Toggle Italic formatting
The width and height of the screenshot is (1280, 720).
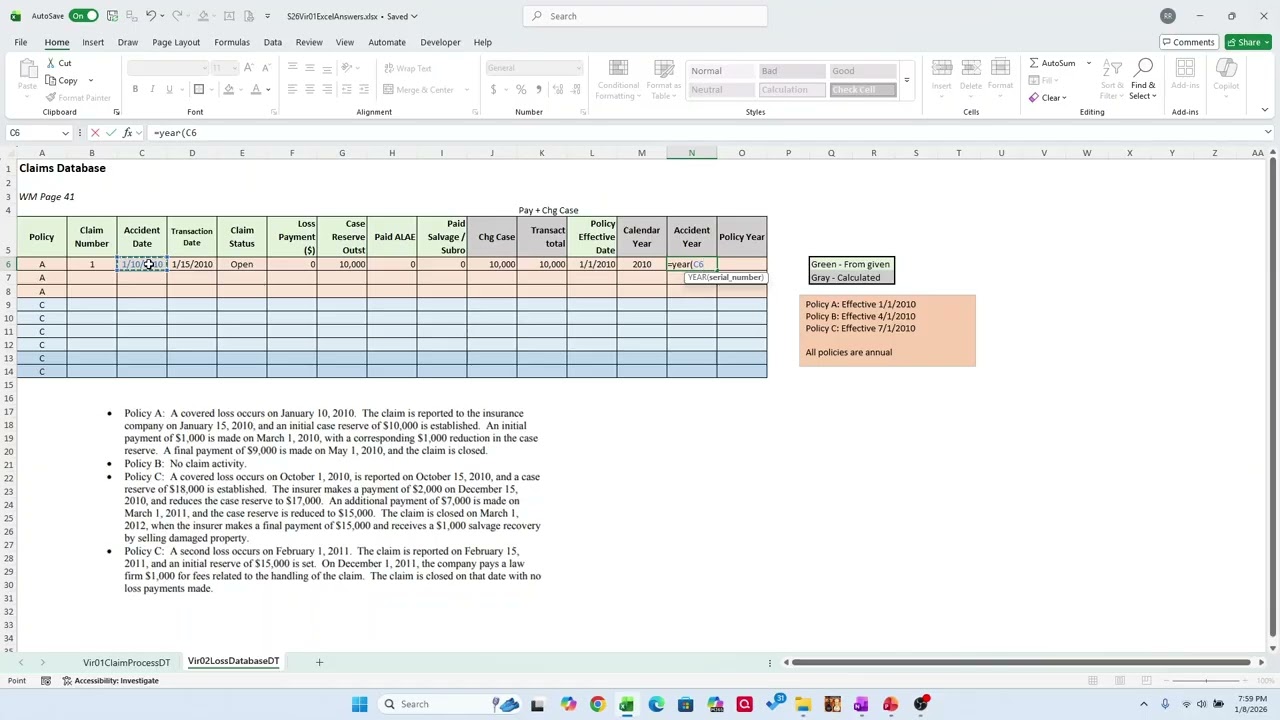pos(152,90)
